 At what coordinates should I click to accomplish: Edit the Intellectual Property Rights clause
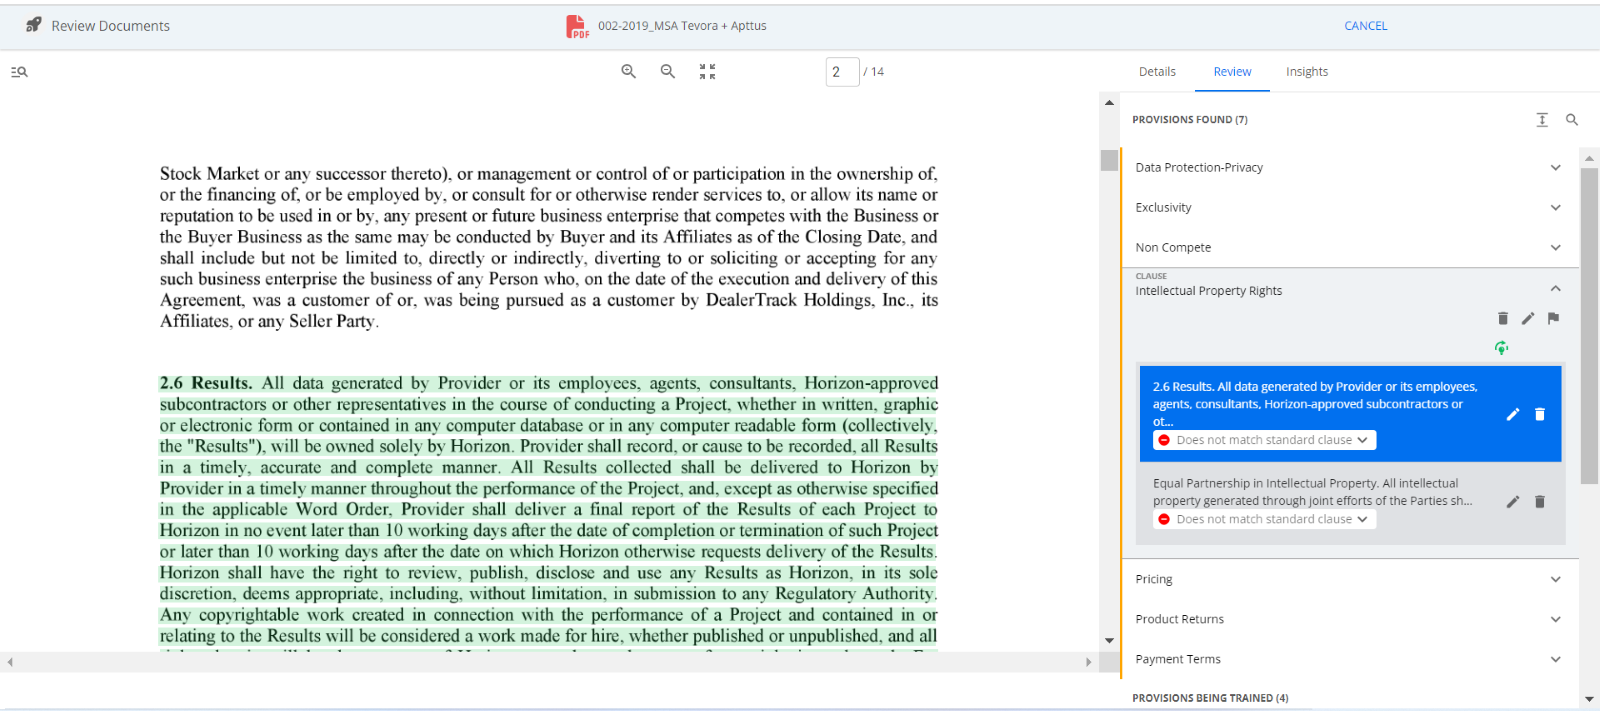1527,319
